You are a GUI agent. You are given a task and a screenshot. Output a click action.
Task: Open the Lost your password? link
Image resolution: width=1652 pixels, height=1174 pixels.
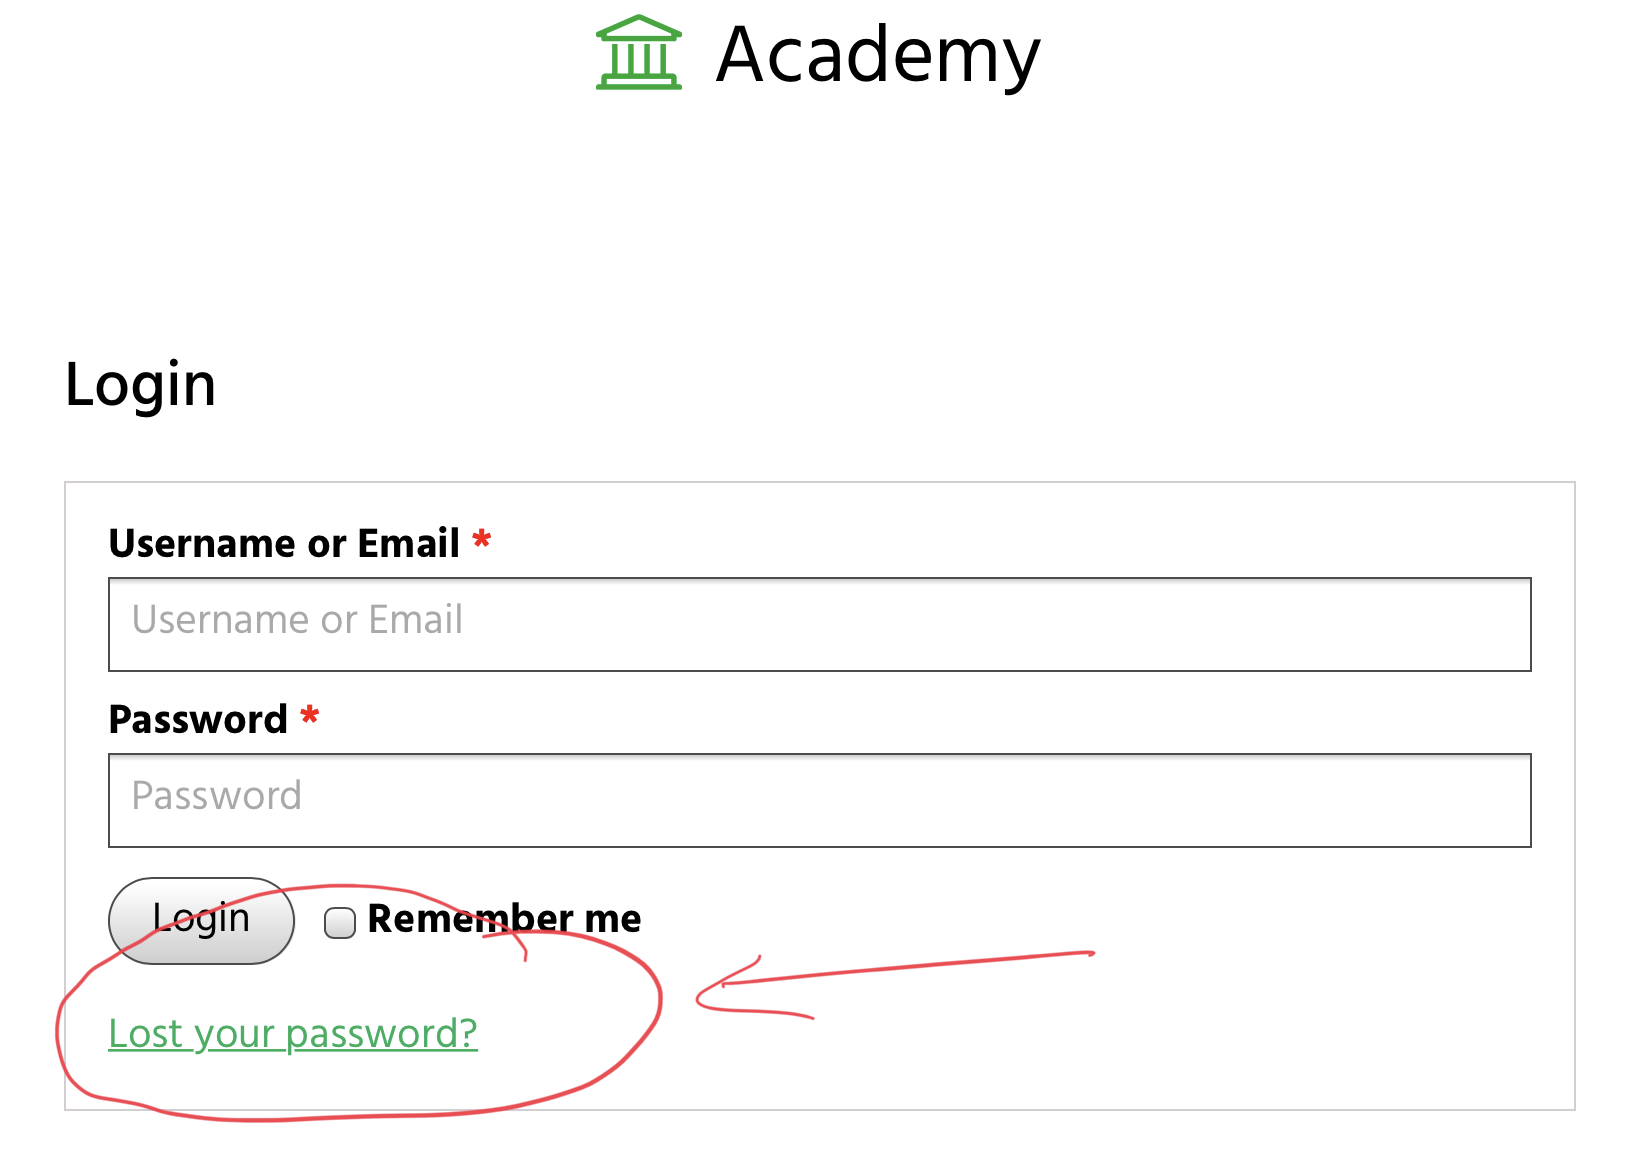click(x=293, y=1034)
